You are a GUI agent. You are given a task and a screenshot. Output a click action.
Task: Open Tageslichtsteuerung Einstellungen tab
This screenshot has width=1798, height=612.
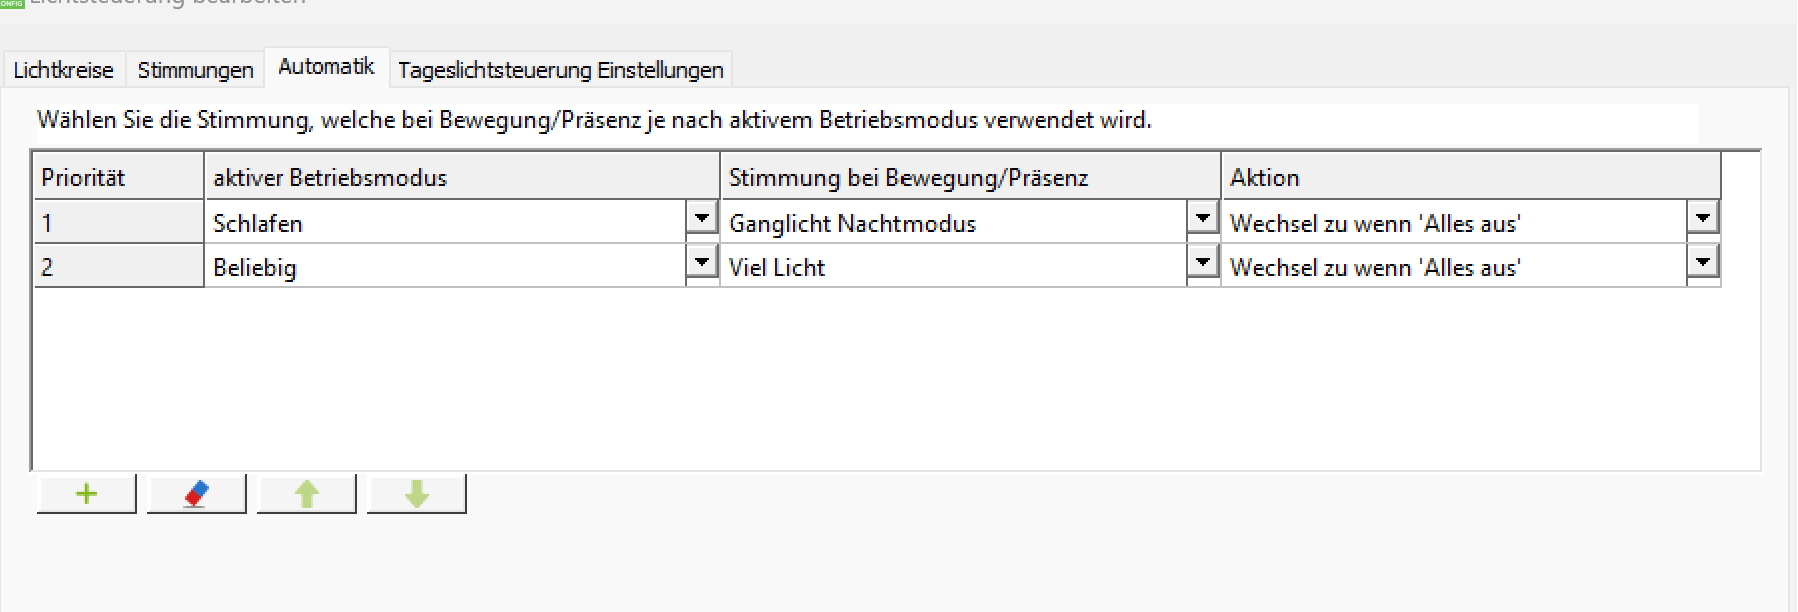pyautogui.click(x=560, y=70)
